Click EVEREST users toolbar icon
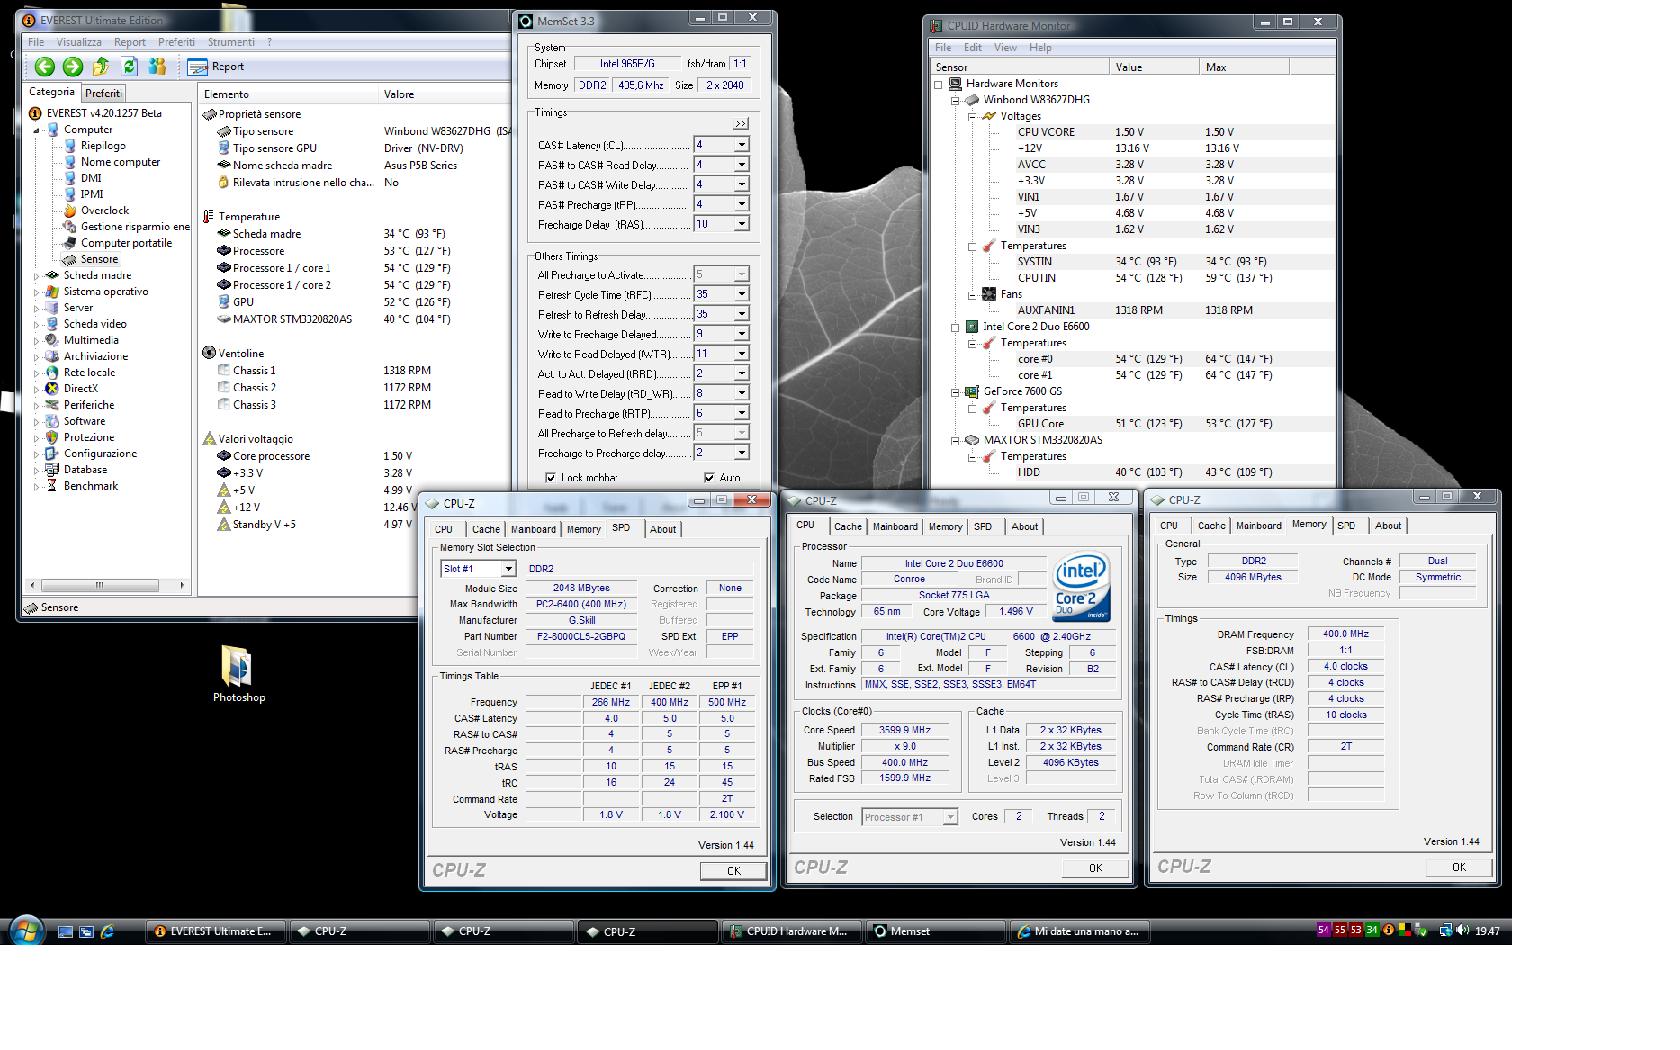 pos(157,67)
